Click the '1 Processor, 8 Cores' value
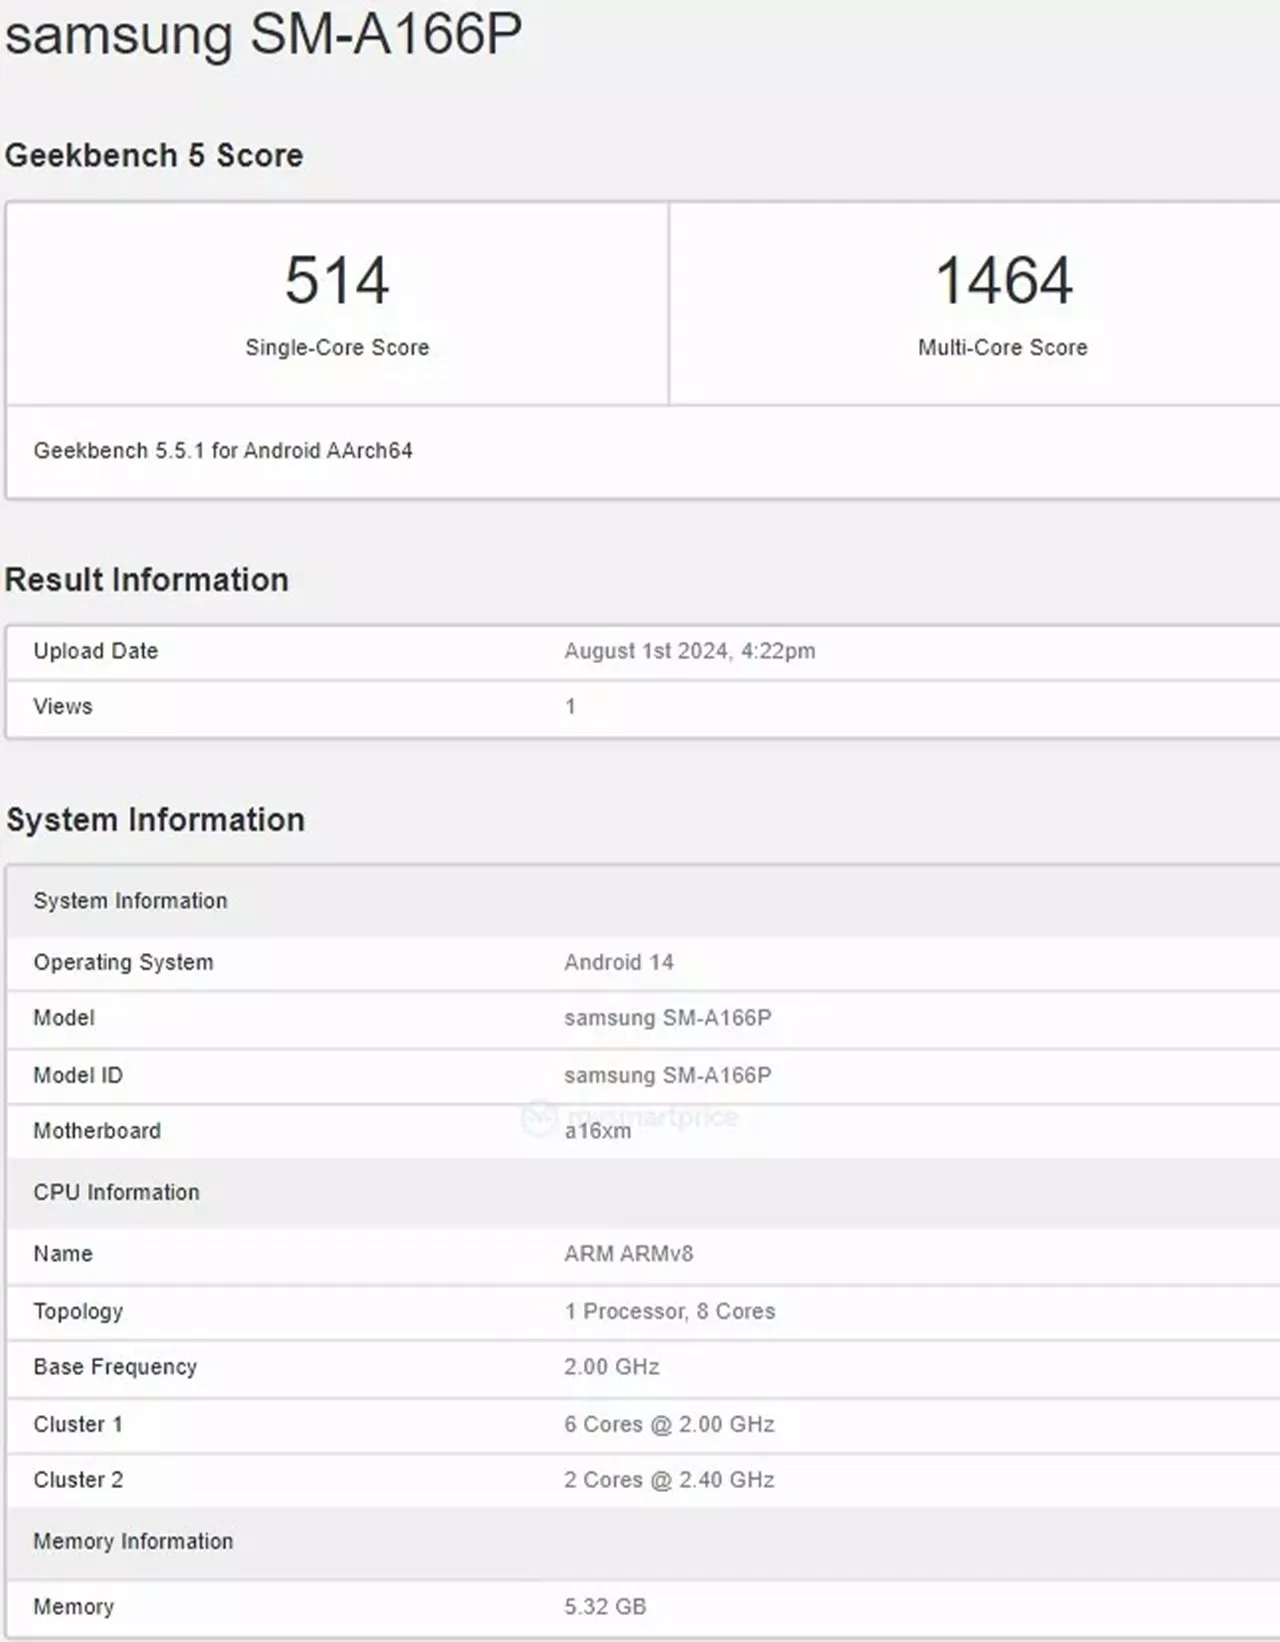Screen dimensions: 1280x1642 [x=670, y=1311]
